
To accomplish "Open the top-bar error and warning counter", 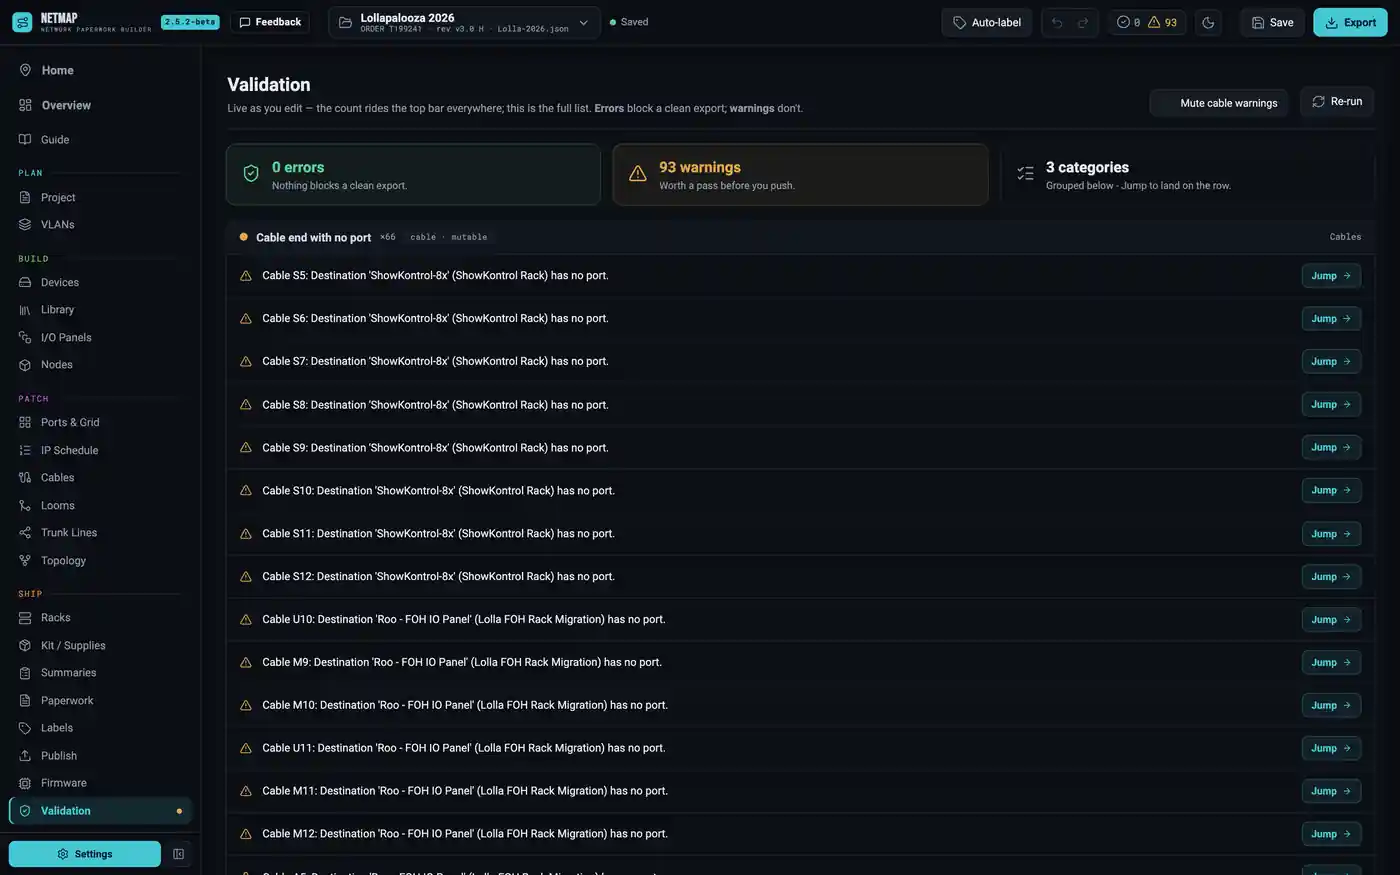I will 1147,22.
